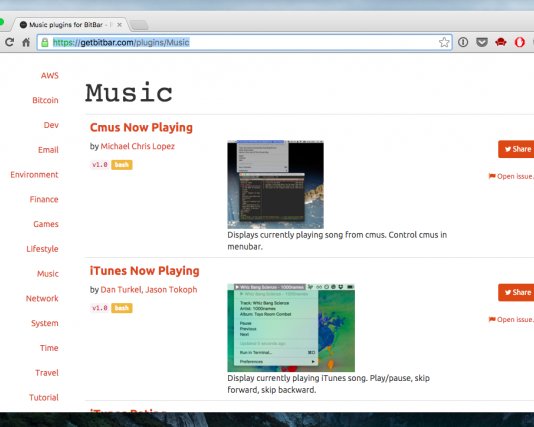Open the Time plugin category
Image resolution: width=534 pixels, height=427 pixels.
pos(49,348)
